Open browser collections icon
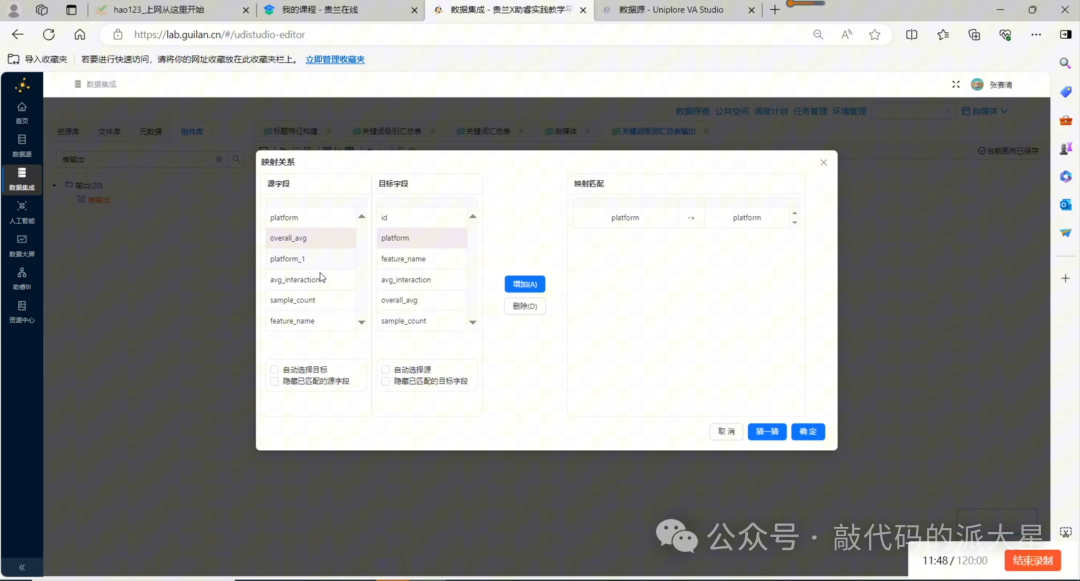This screenshot has height=581, width=1080. click(974, 34)
